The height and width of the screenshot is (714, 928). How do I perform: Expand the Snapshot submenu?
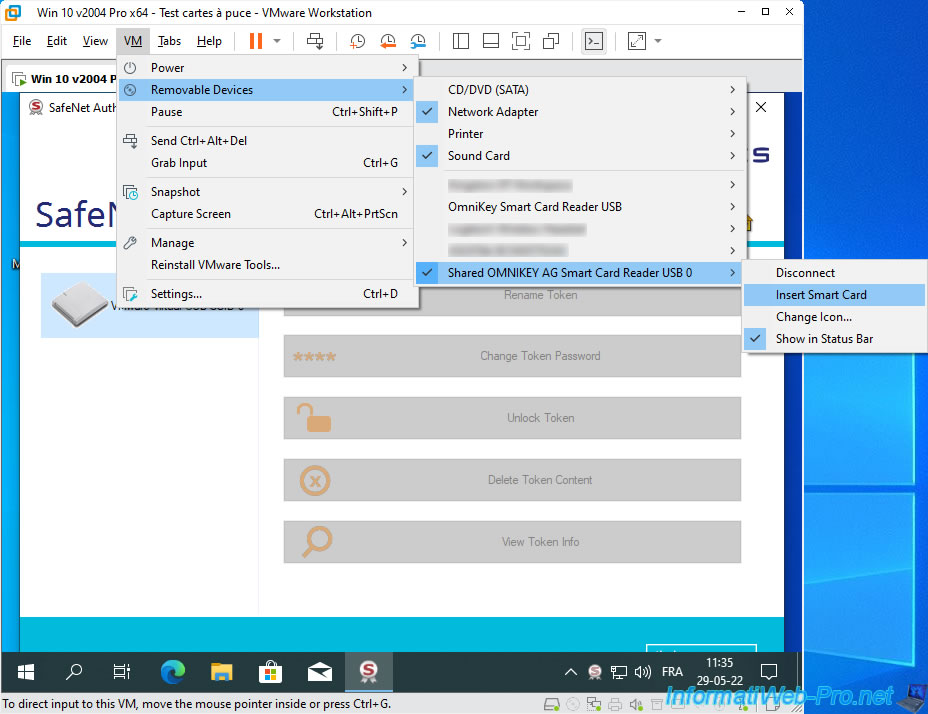268,192
